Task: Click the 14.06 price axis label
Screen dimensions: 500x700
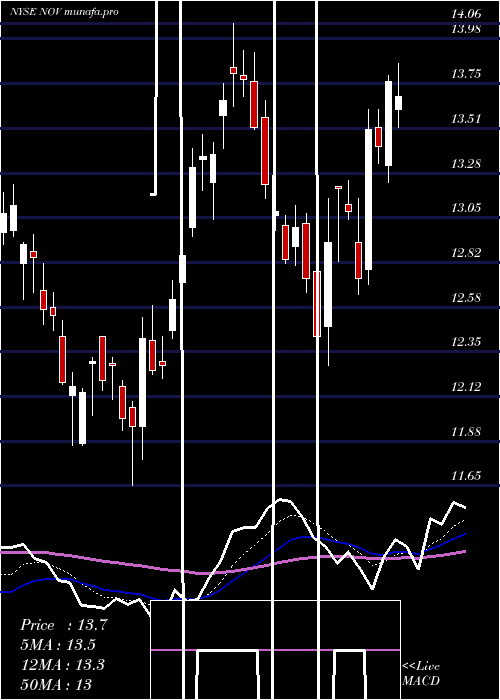Action: (x=466, y=14)
